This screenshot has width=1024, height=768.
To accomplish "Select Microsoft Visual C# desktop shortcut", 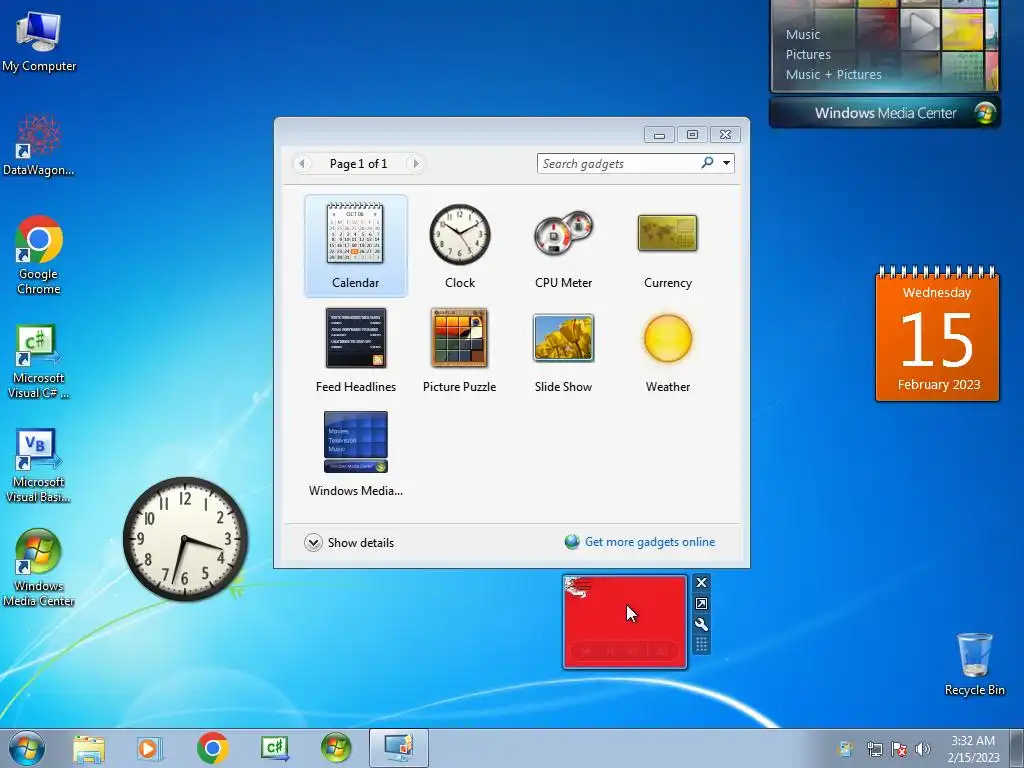I will 39,360.
